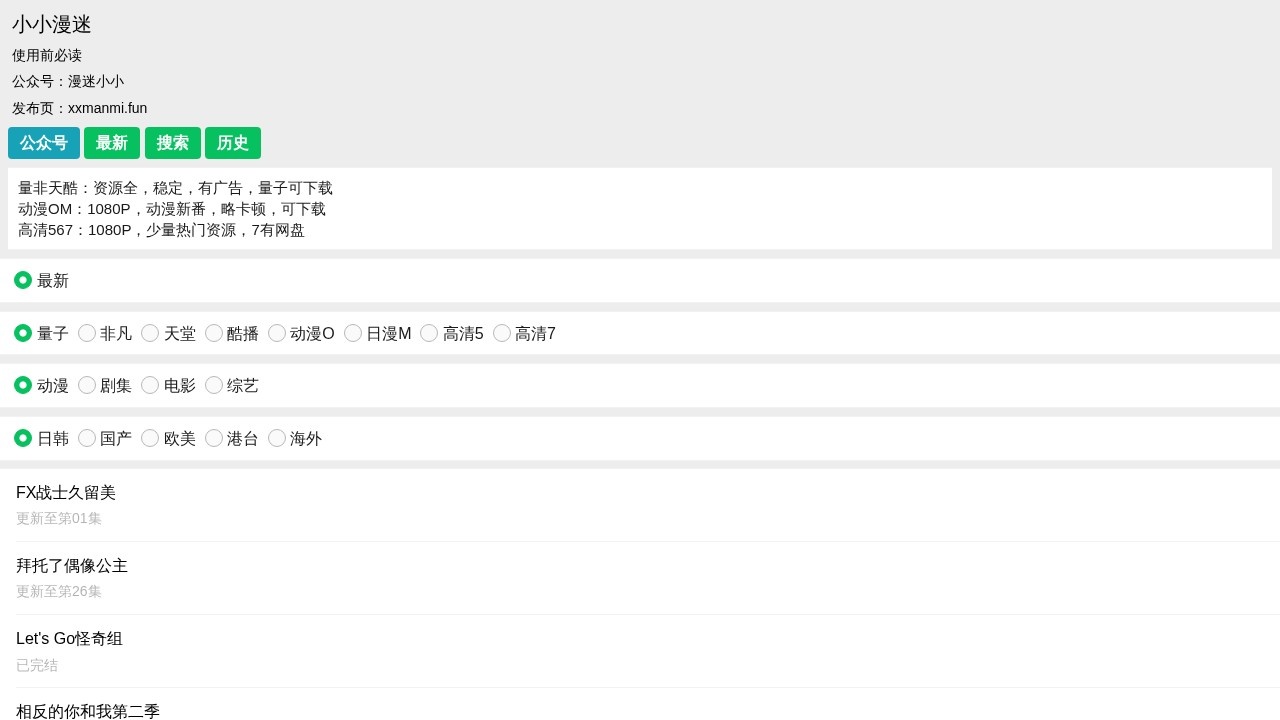Pick the 港台 region radio
This screenshot has height=720, width=1280.
pyautogui.click(x=214, y=438)
